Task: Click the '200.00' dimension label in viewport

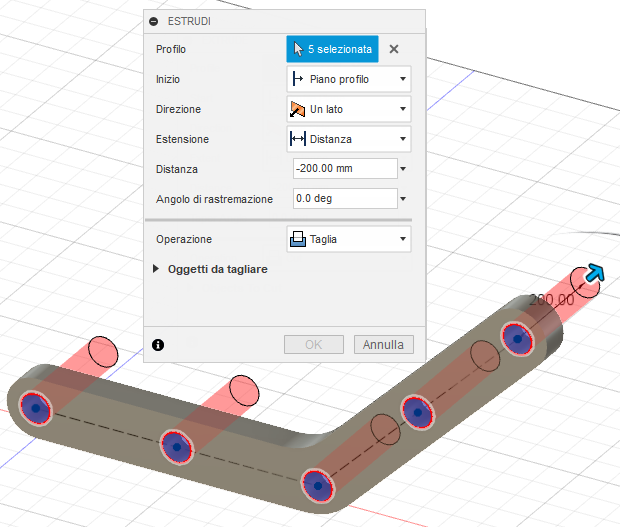Action: point(552,300)
